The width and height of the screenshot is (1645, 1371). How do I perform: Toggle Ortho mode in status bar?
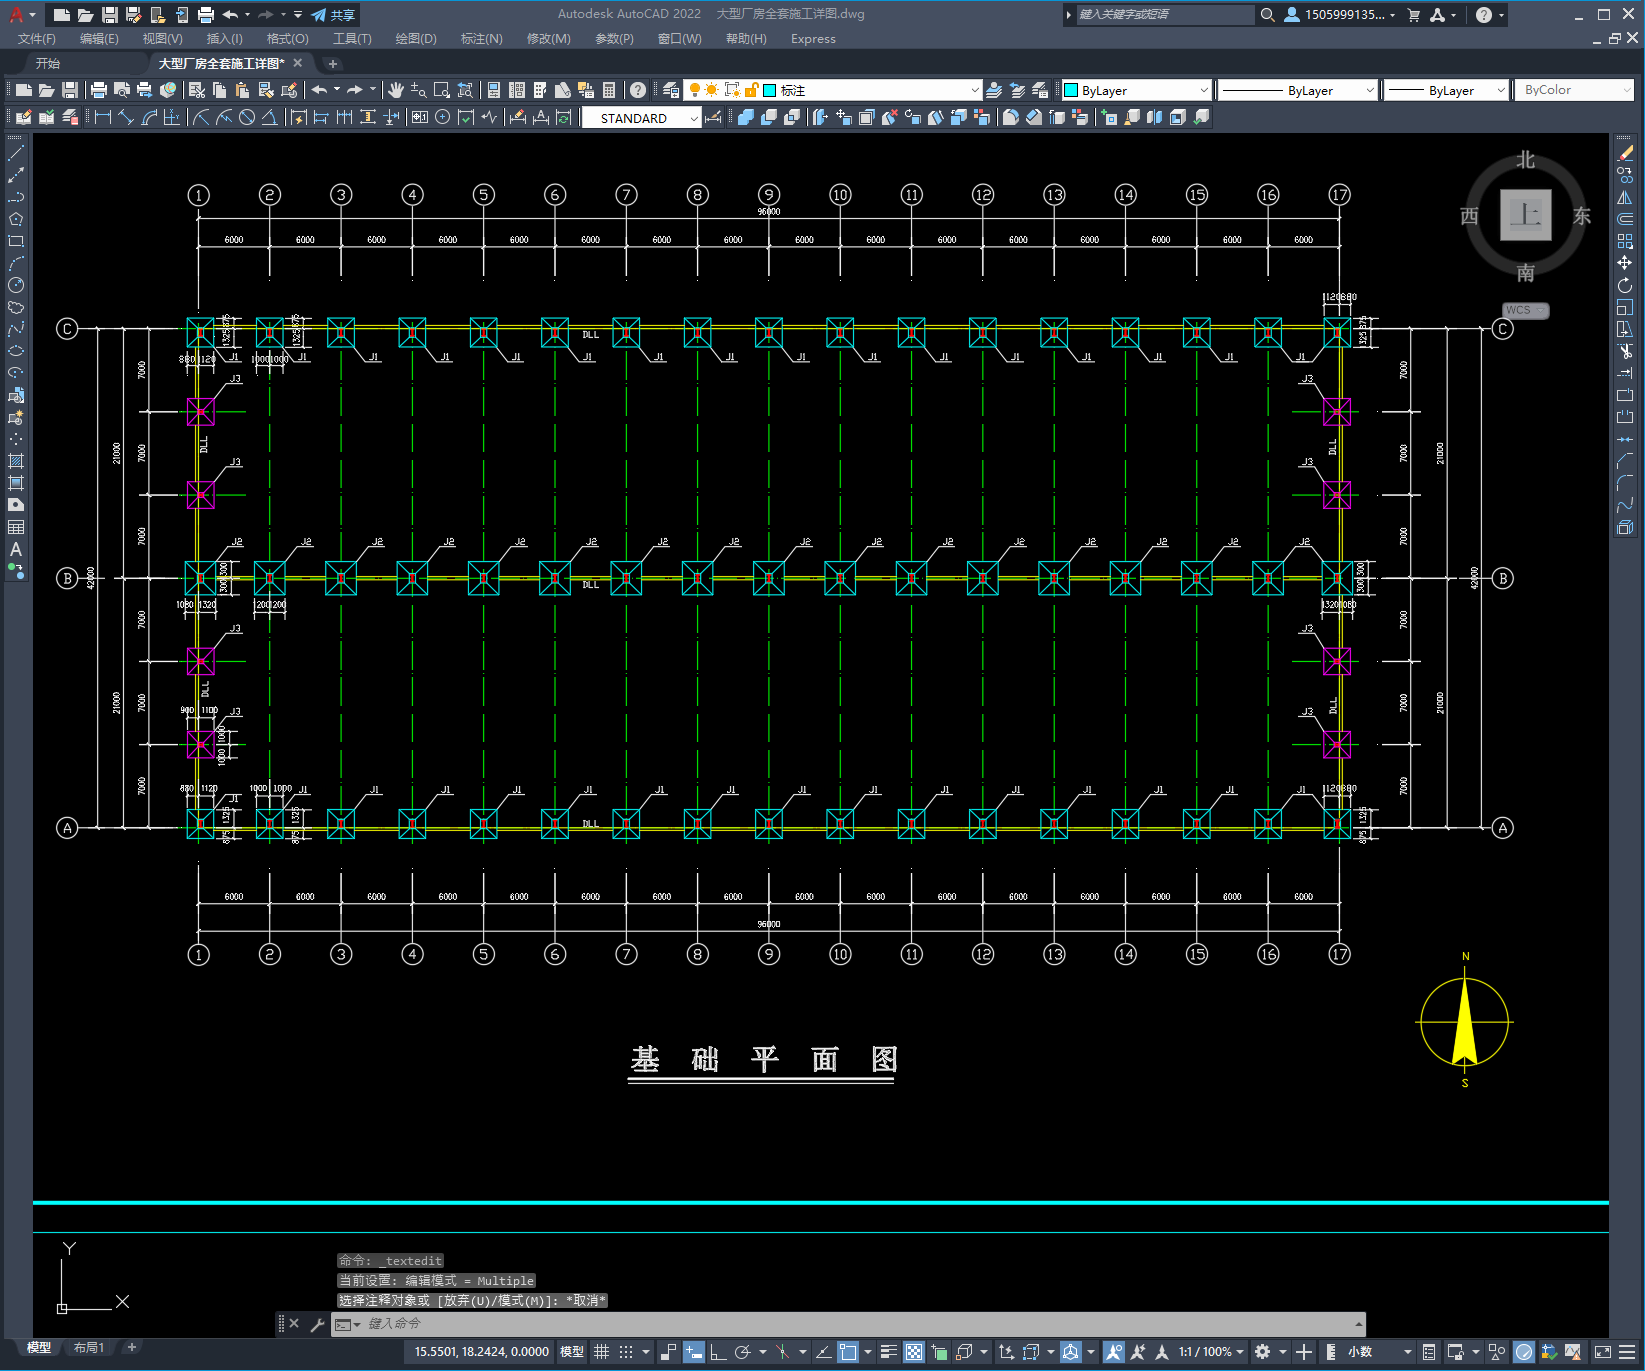[x=718, y=1352]
